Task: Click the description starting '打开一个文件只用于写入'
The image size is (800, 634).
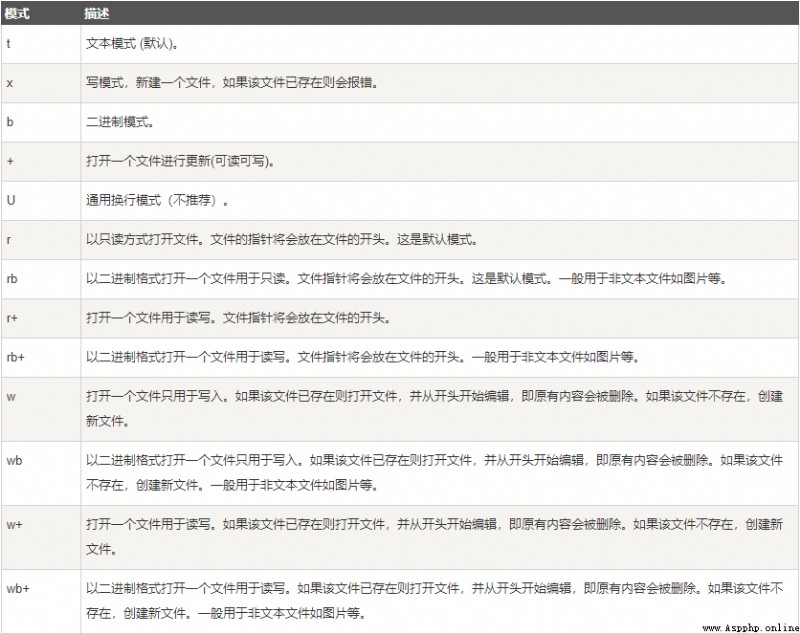Action: 434,409
